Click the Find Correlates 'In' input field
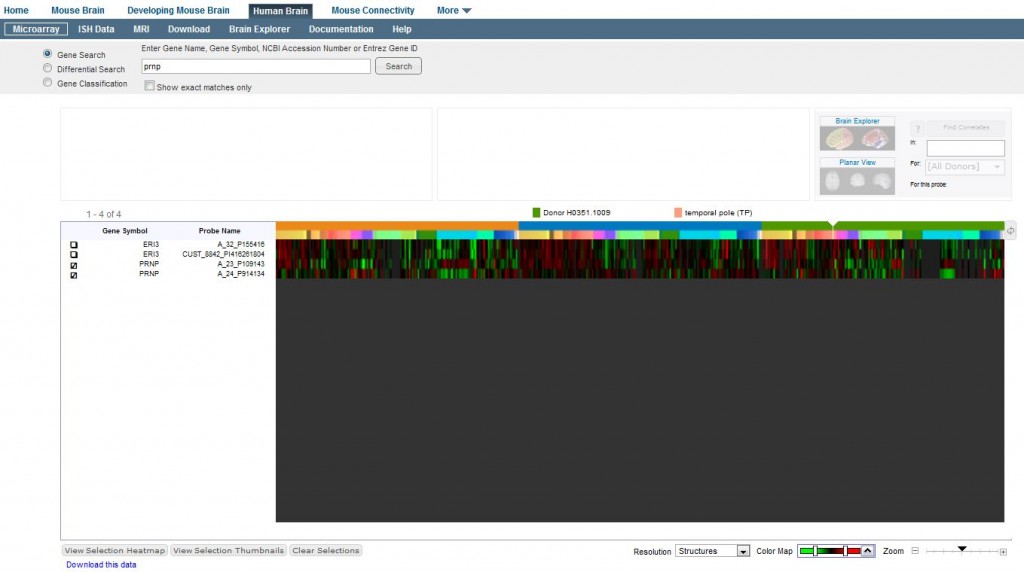 [x=965, y=148]
